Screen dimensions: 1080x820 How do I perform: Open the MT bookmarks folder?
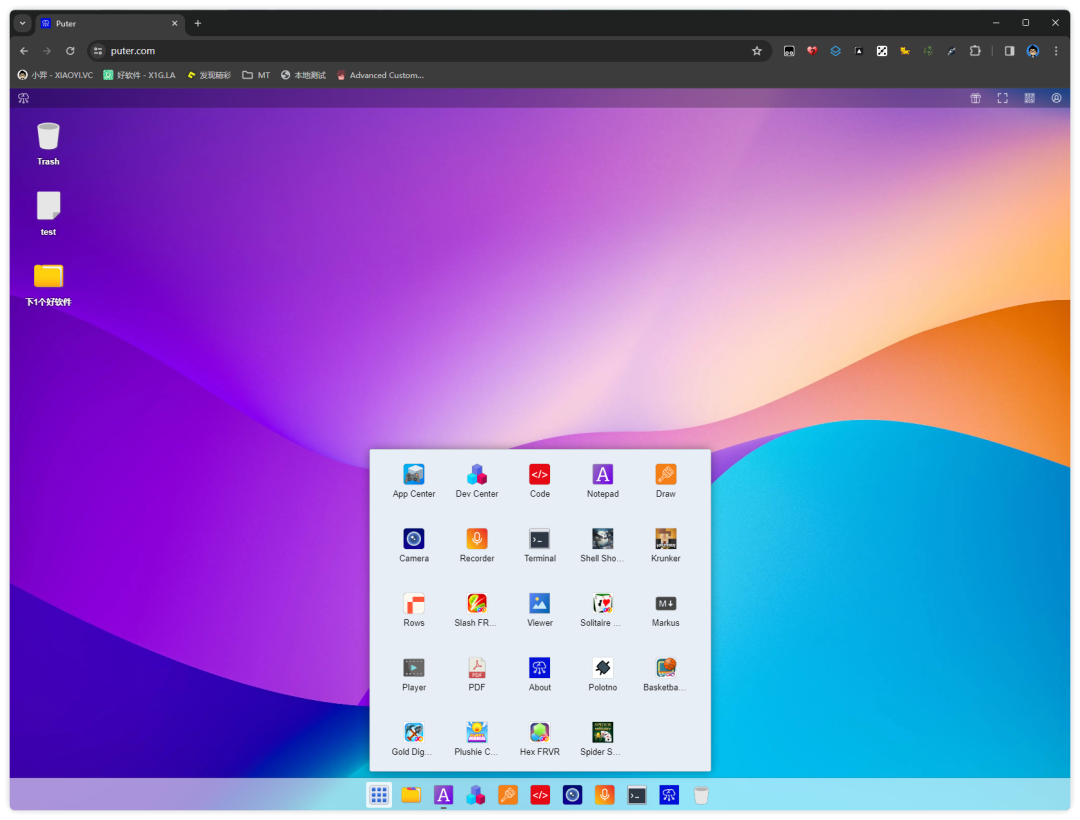coord(256,75)
